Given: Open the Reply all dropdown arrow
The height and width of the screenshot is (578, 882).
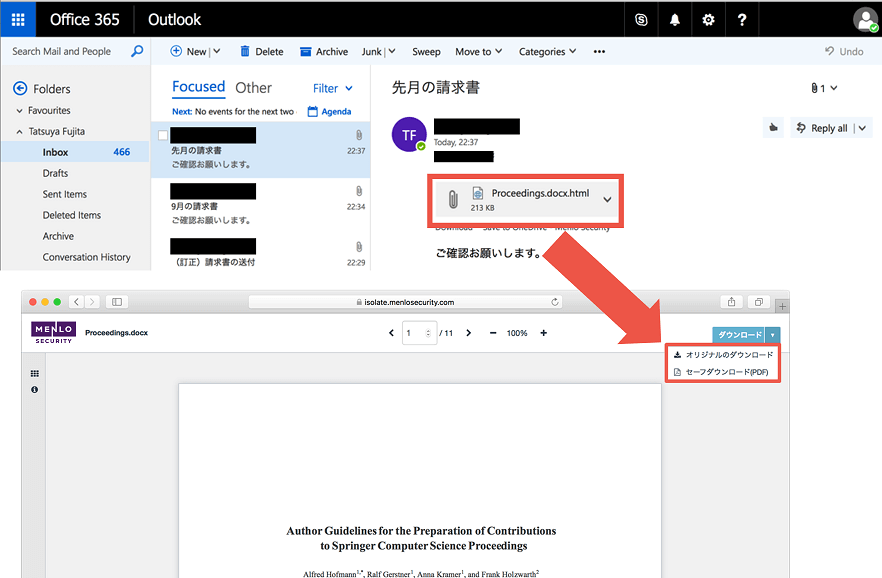Looking at the screenshot, I should point(862,128).
